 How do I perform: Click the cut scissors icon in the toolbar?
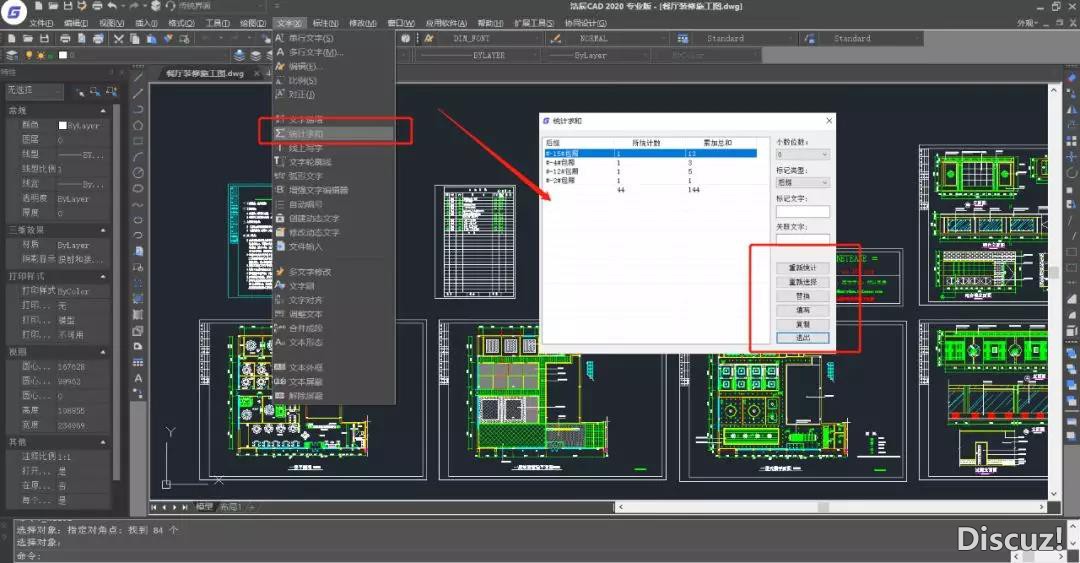point(119,39)
